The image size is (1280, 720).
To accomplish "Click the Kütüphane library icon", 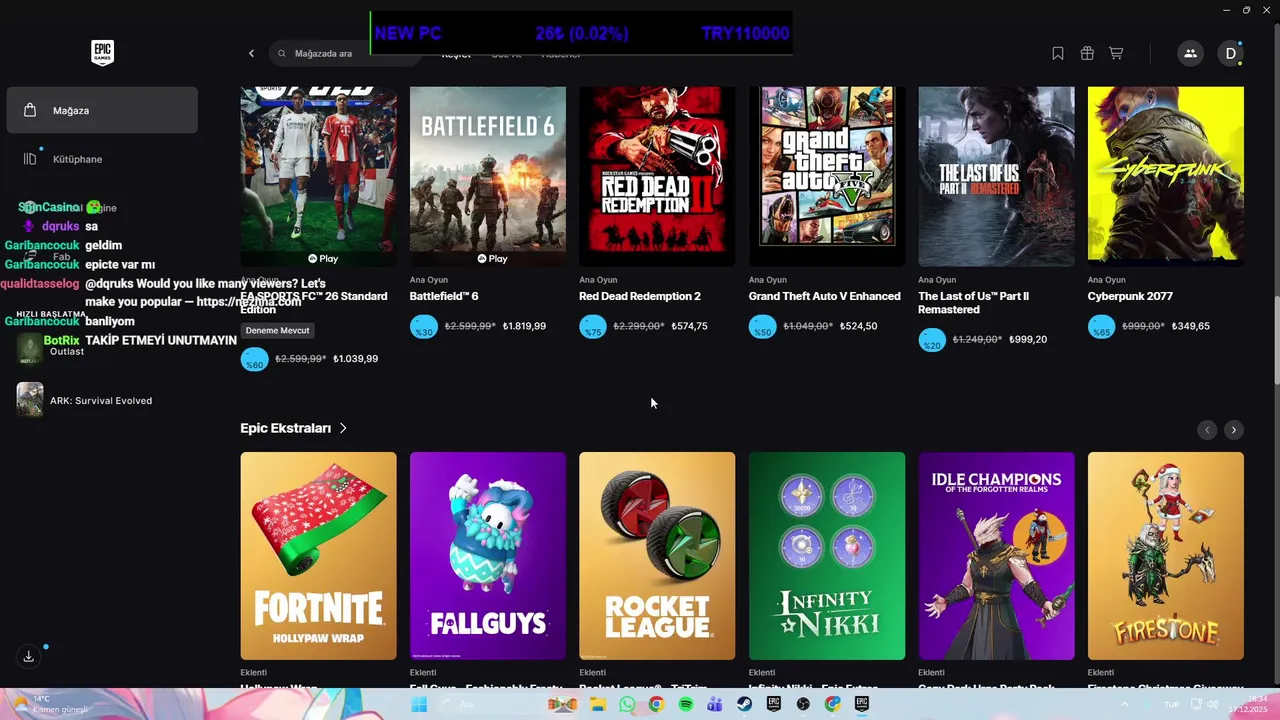I will (30, 158).
